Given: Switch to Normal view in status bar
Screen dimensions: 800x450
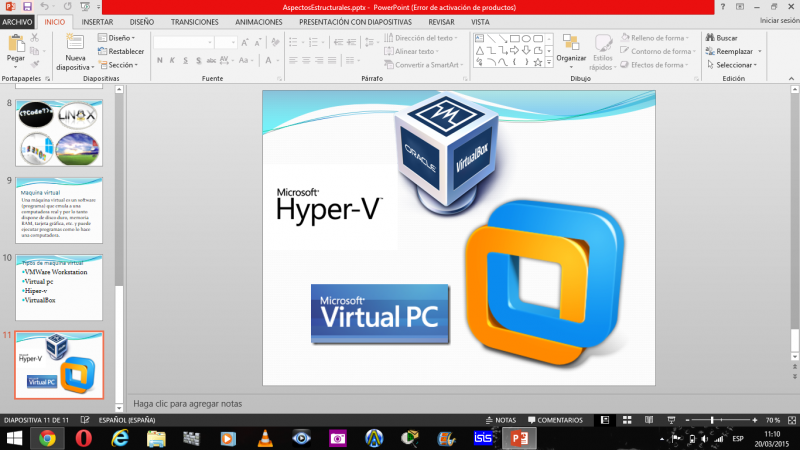Looking at the screenshot, I should [605, 420].
